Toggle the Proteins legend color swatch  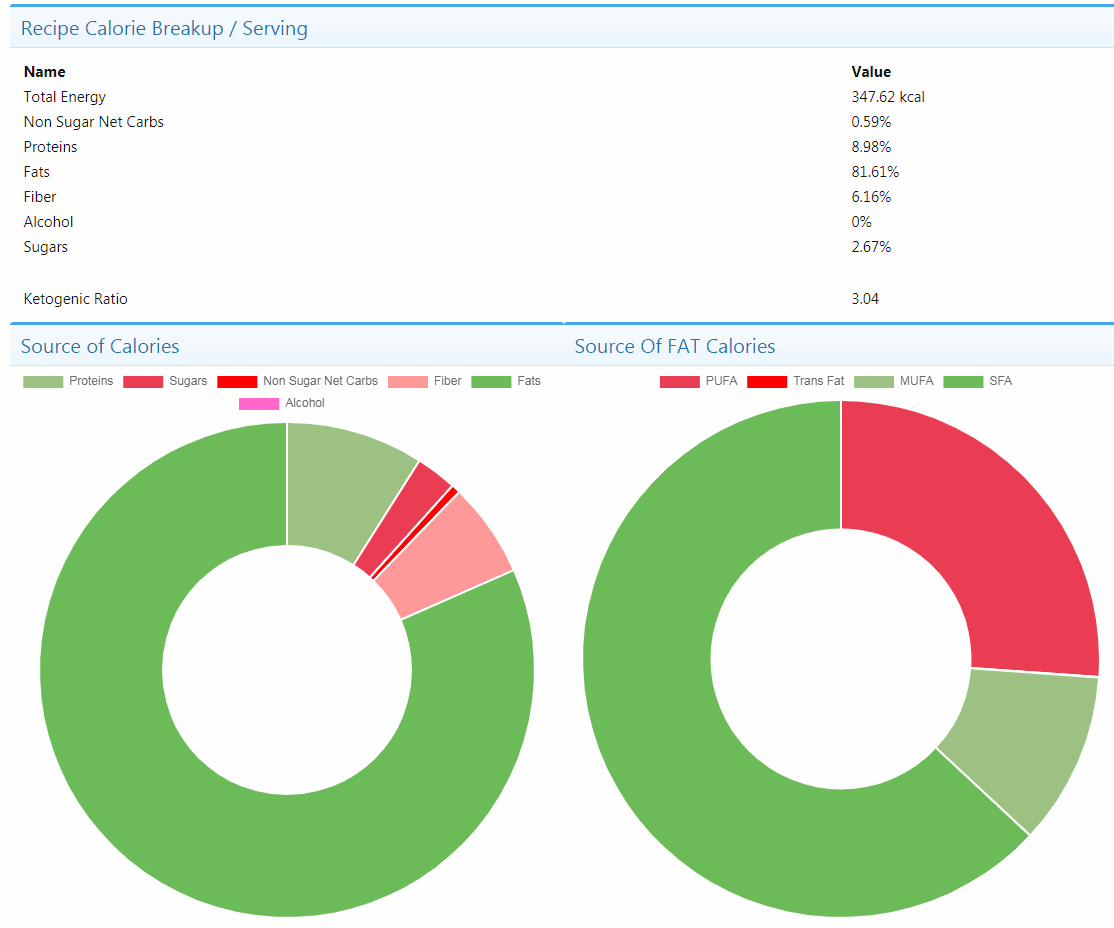[x=43, y=382]
